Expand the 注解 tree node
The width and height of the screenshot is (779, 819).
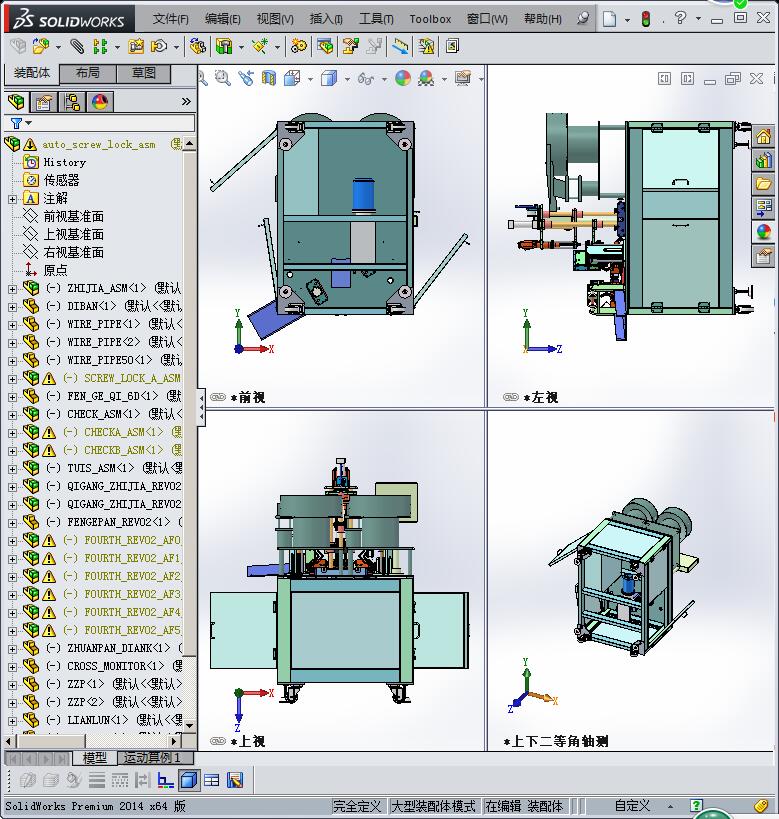pos(12,199)
